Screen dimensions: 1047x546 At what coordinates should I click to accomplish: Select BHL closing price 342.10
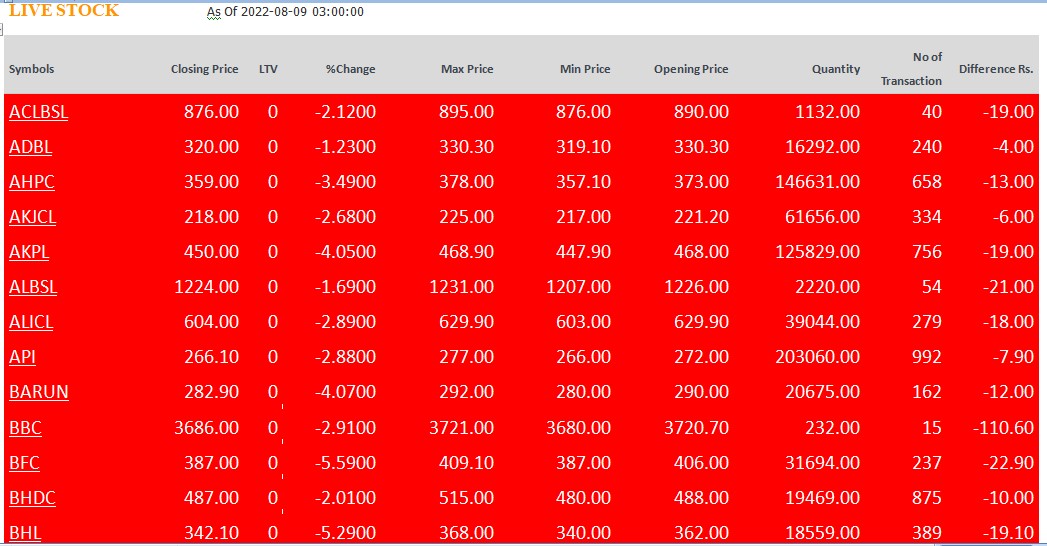tap(211, 533)
